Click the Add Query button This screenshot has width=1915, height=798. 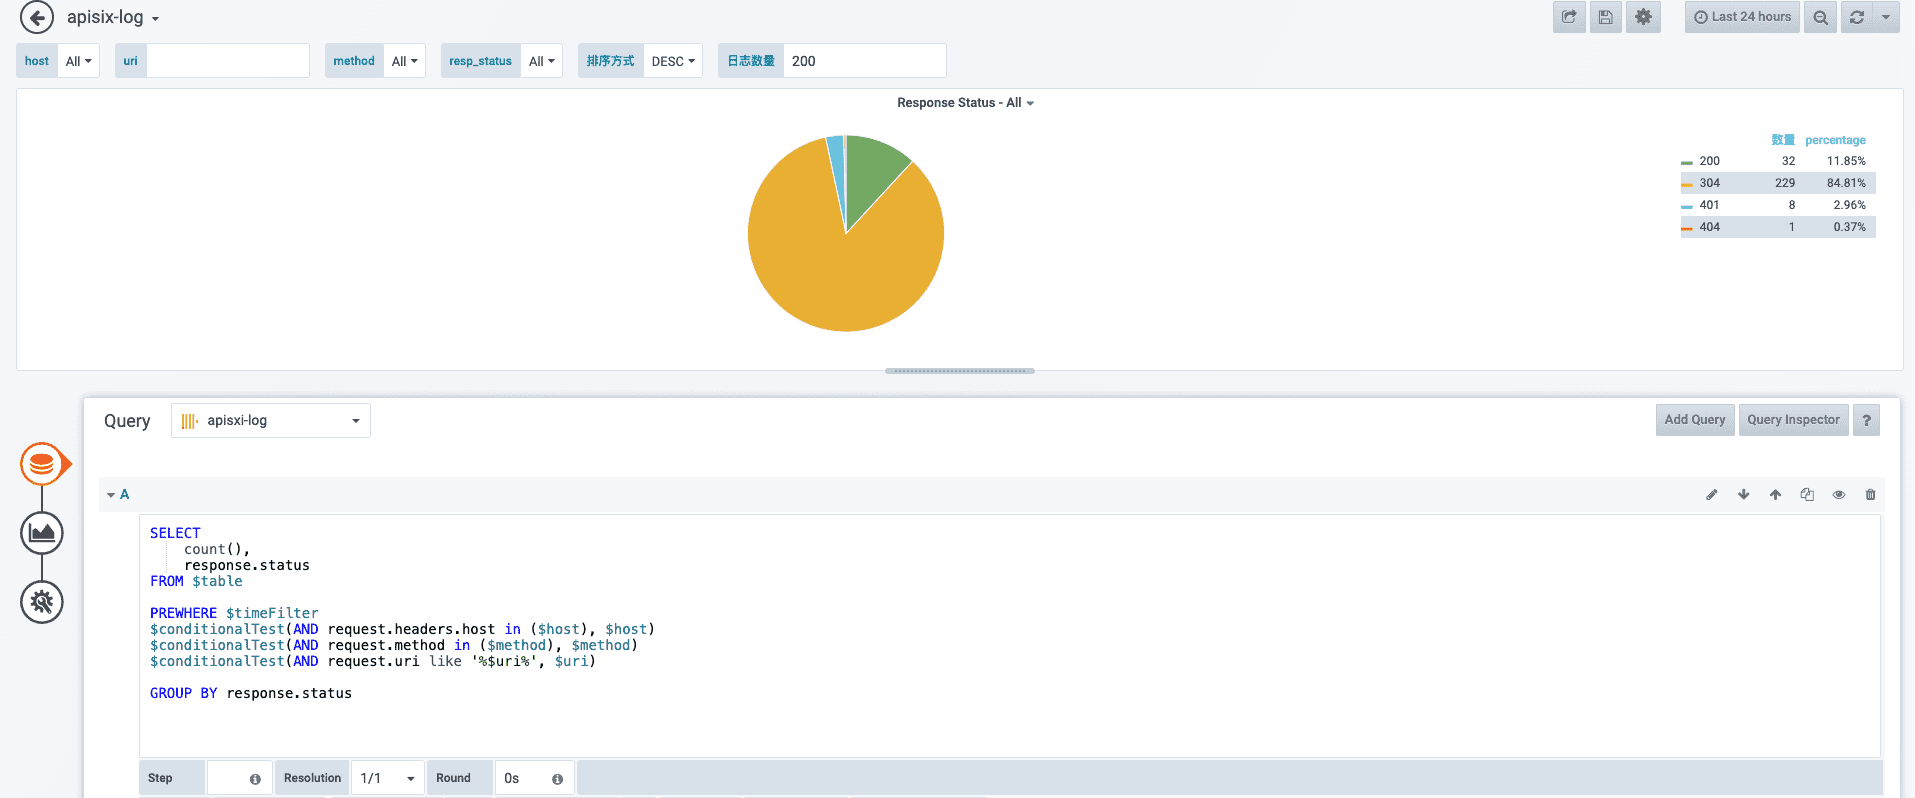[x=1695, y=420]
